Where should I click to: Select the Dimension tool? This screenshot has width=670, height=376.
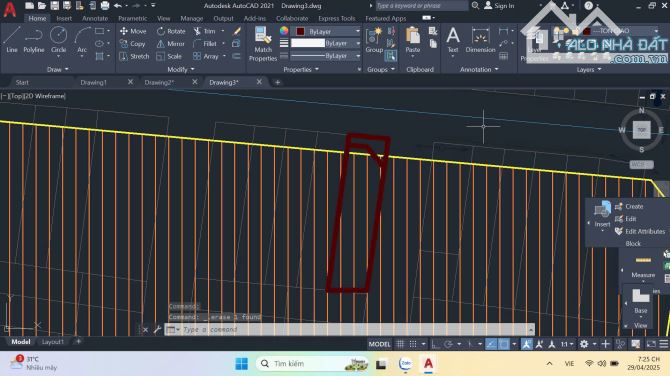480,41
